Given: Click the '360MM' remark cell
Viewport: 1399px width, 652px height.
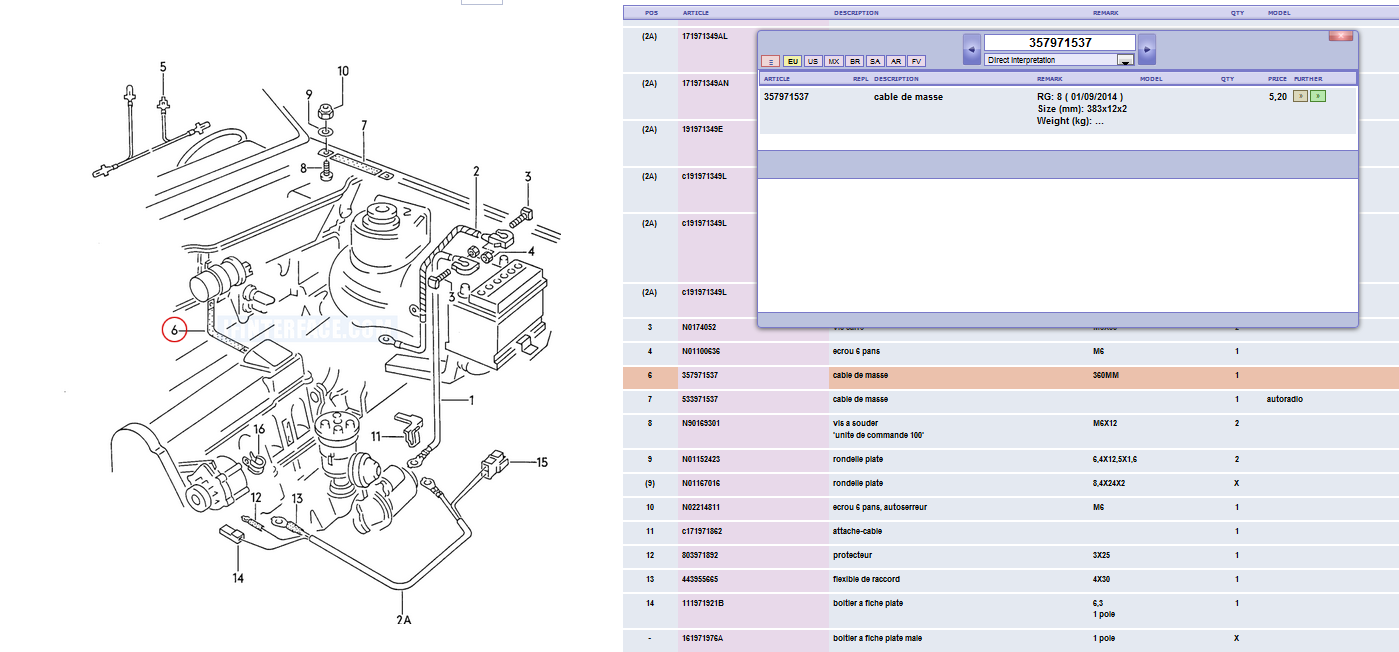Looking at the screenshot, I should (x=1107, y=375).
